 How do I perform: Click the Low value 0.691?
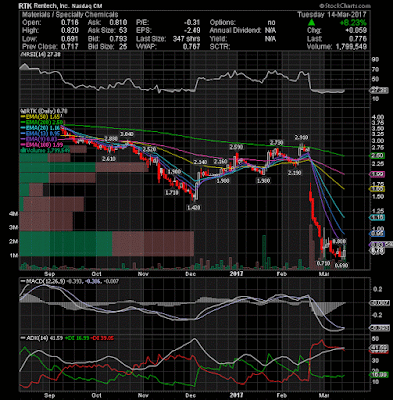pos(70,39)
